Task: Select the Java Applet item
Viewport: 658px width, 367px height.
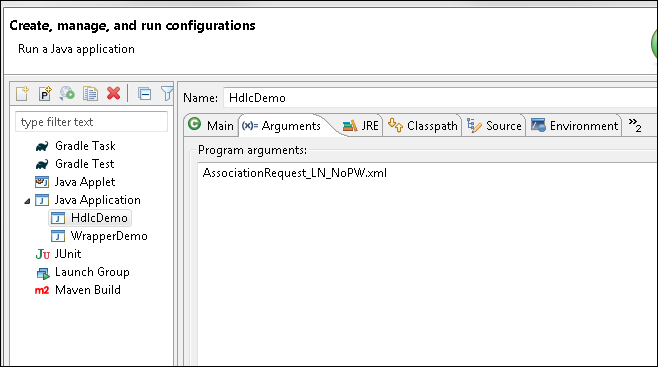Action: coord(85,182)
